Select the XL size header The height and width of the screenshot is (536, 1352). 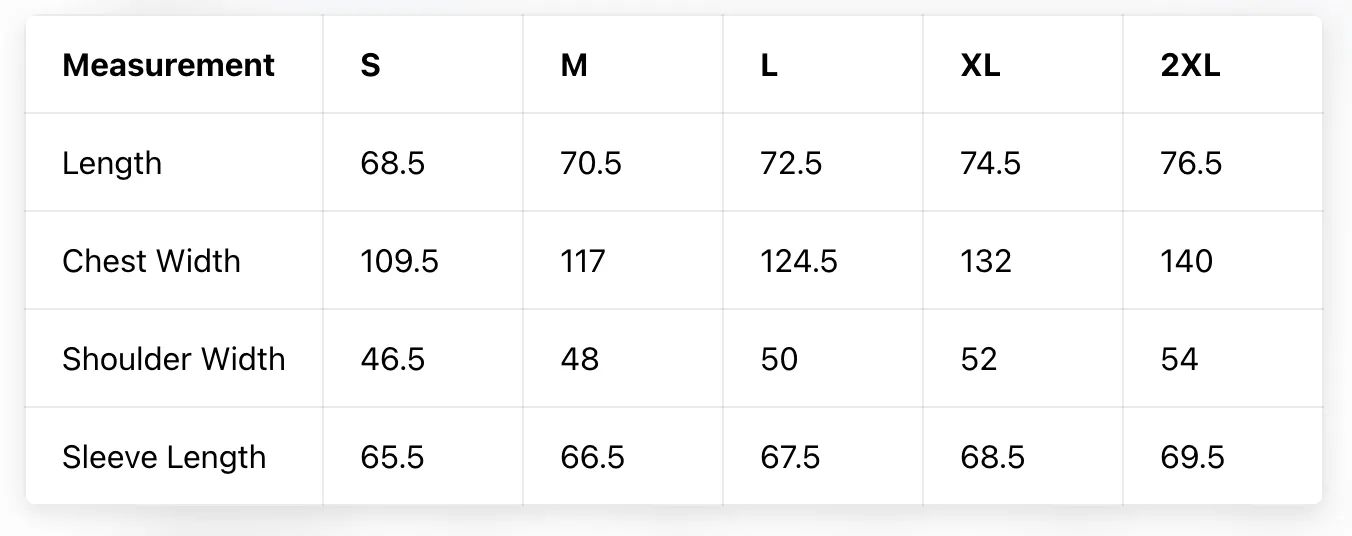[980, 65]
